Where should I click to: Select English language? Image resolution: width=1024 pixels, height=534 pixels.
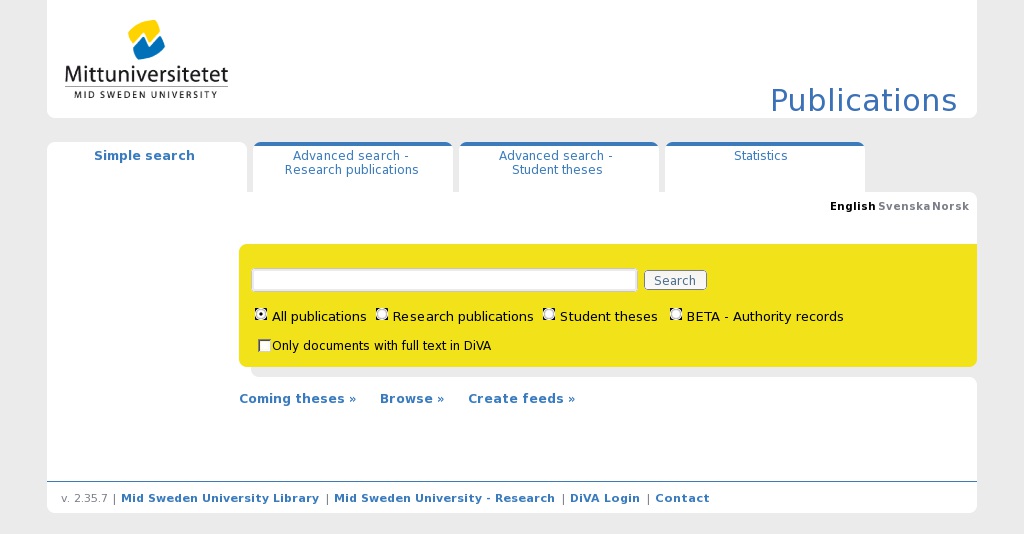pyautogui.click(x=852, y=206)
